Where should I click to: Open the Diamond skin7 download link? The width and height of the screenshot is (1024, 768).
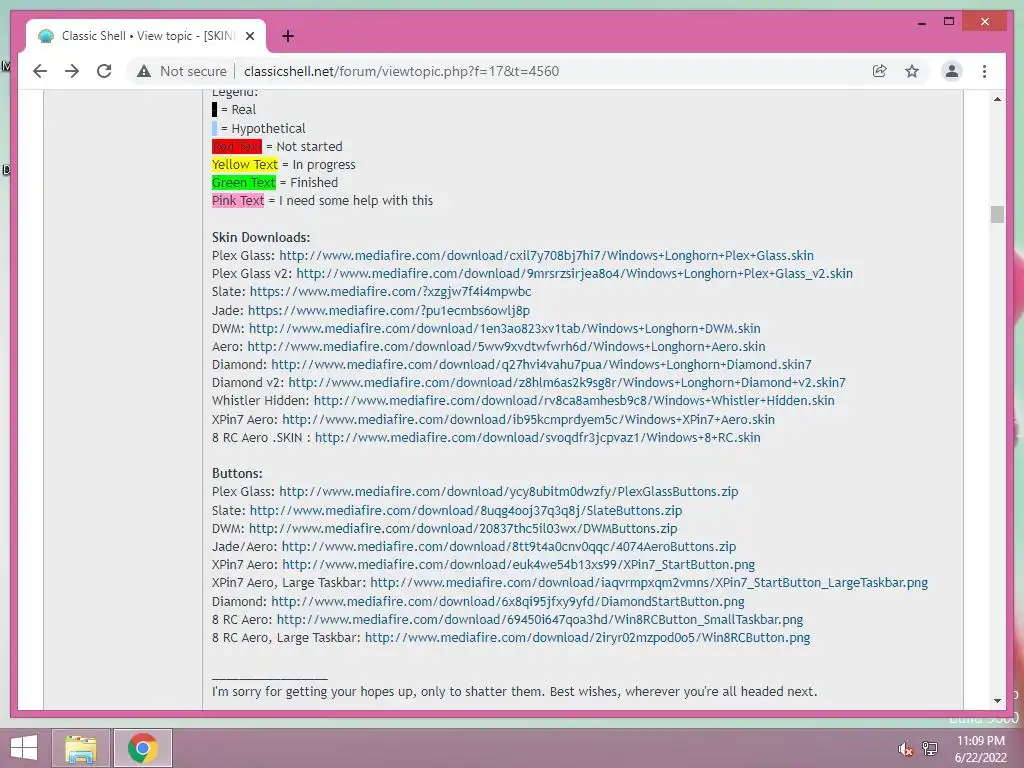541,364
